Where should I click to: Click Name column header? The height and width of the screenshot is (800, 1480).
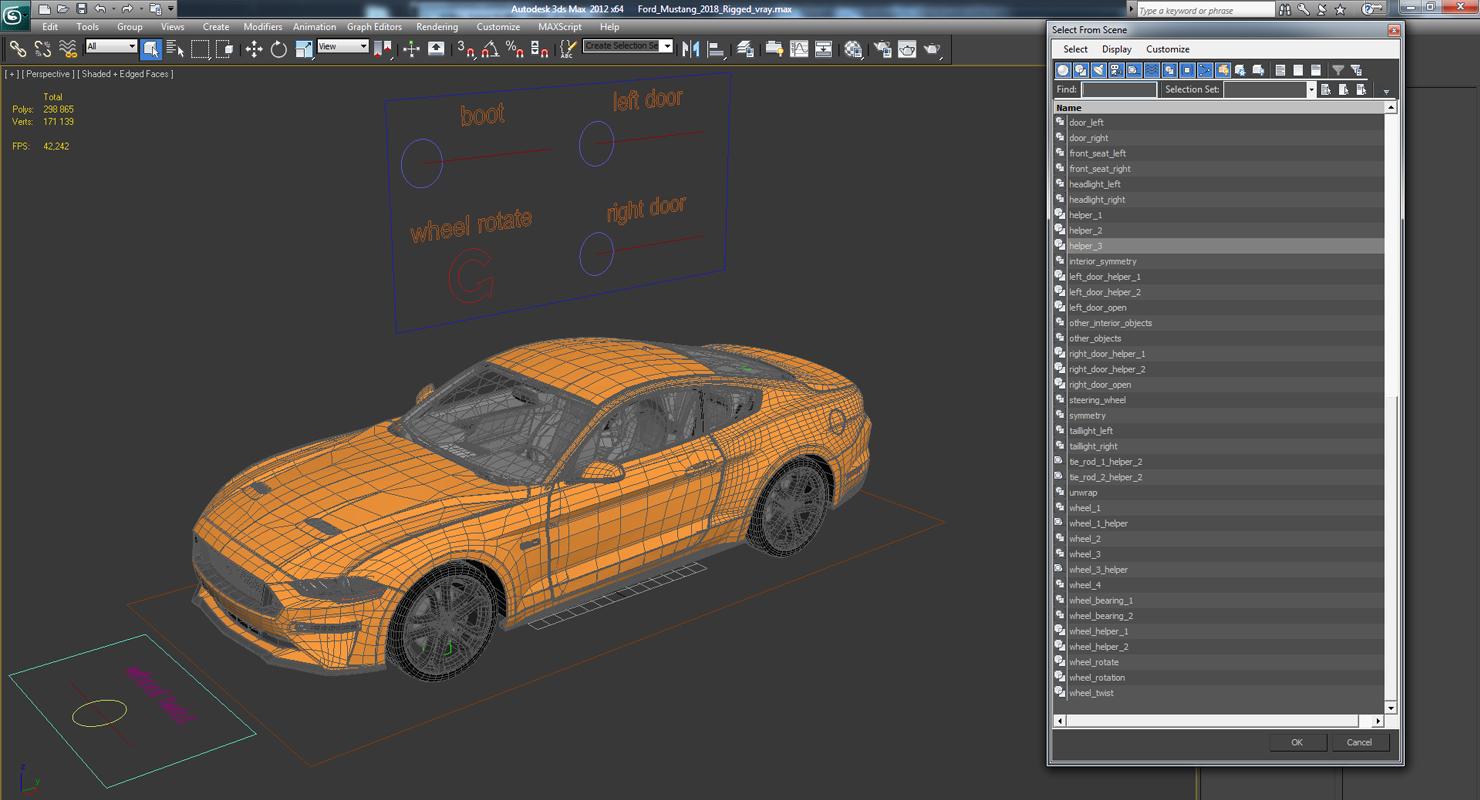[1219, 107]
